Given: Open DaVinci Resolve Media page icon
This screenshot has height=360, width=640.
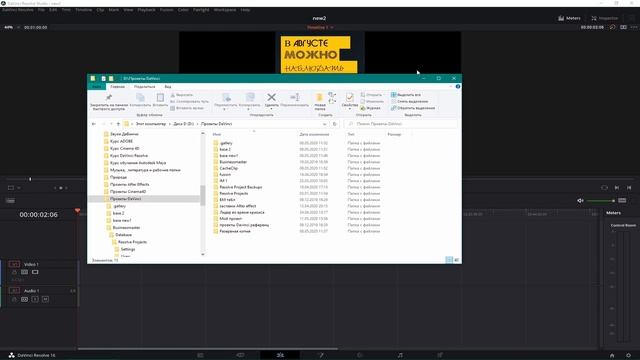Looking at the screenshot, I should click(200, 355).
